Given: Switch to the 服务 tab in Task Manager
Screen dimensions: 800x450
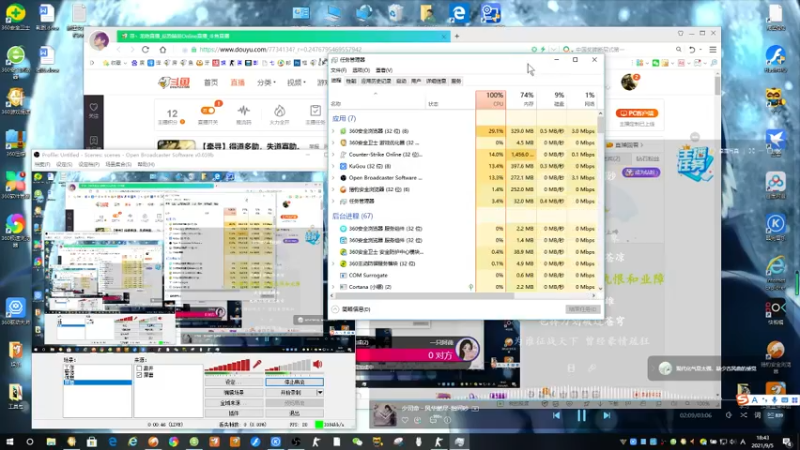Looking at the screenshot, I should click(x=456, y=81).
